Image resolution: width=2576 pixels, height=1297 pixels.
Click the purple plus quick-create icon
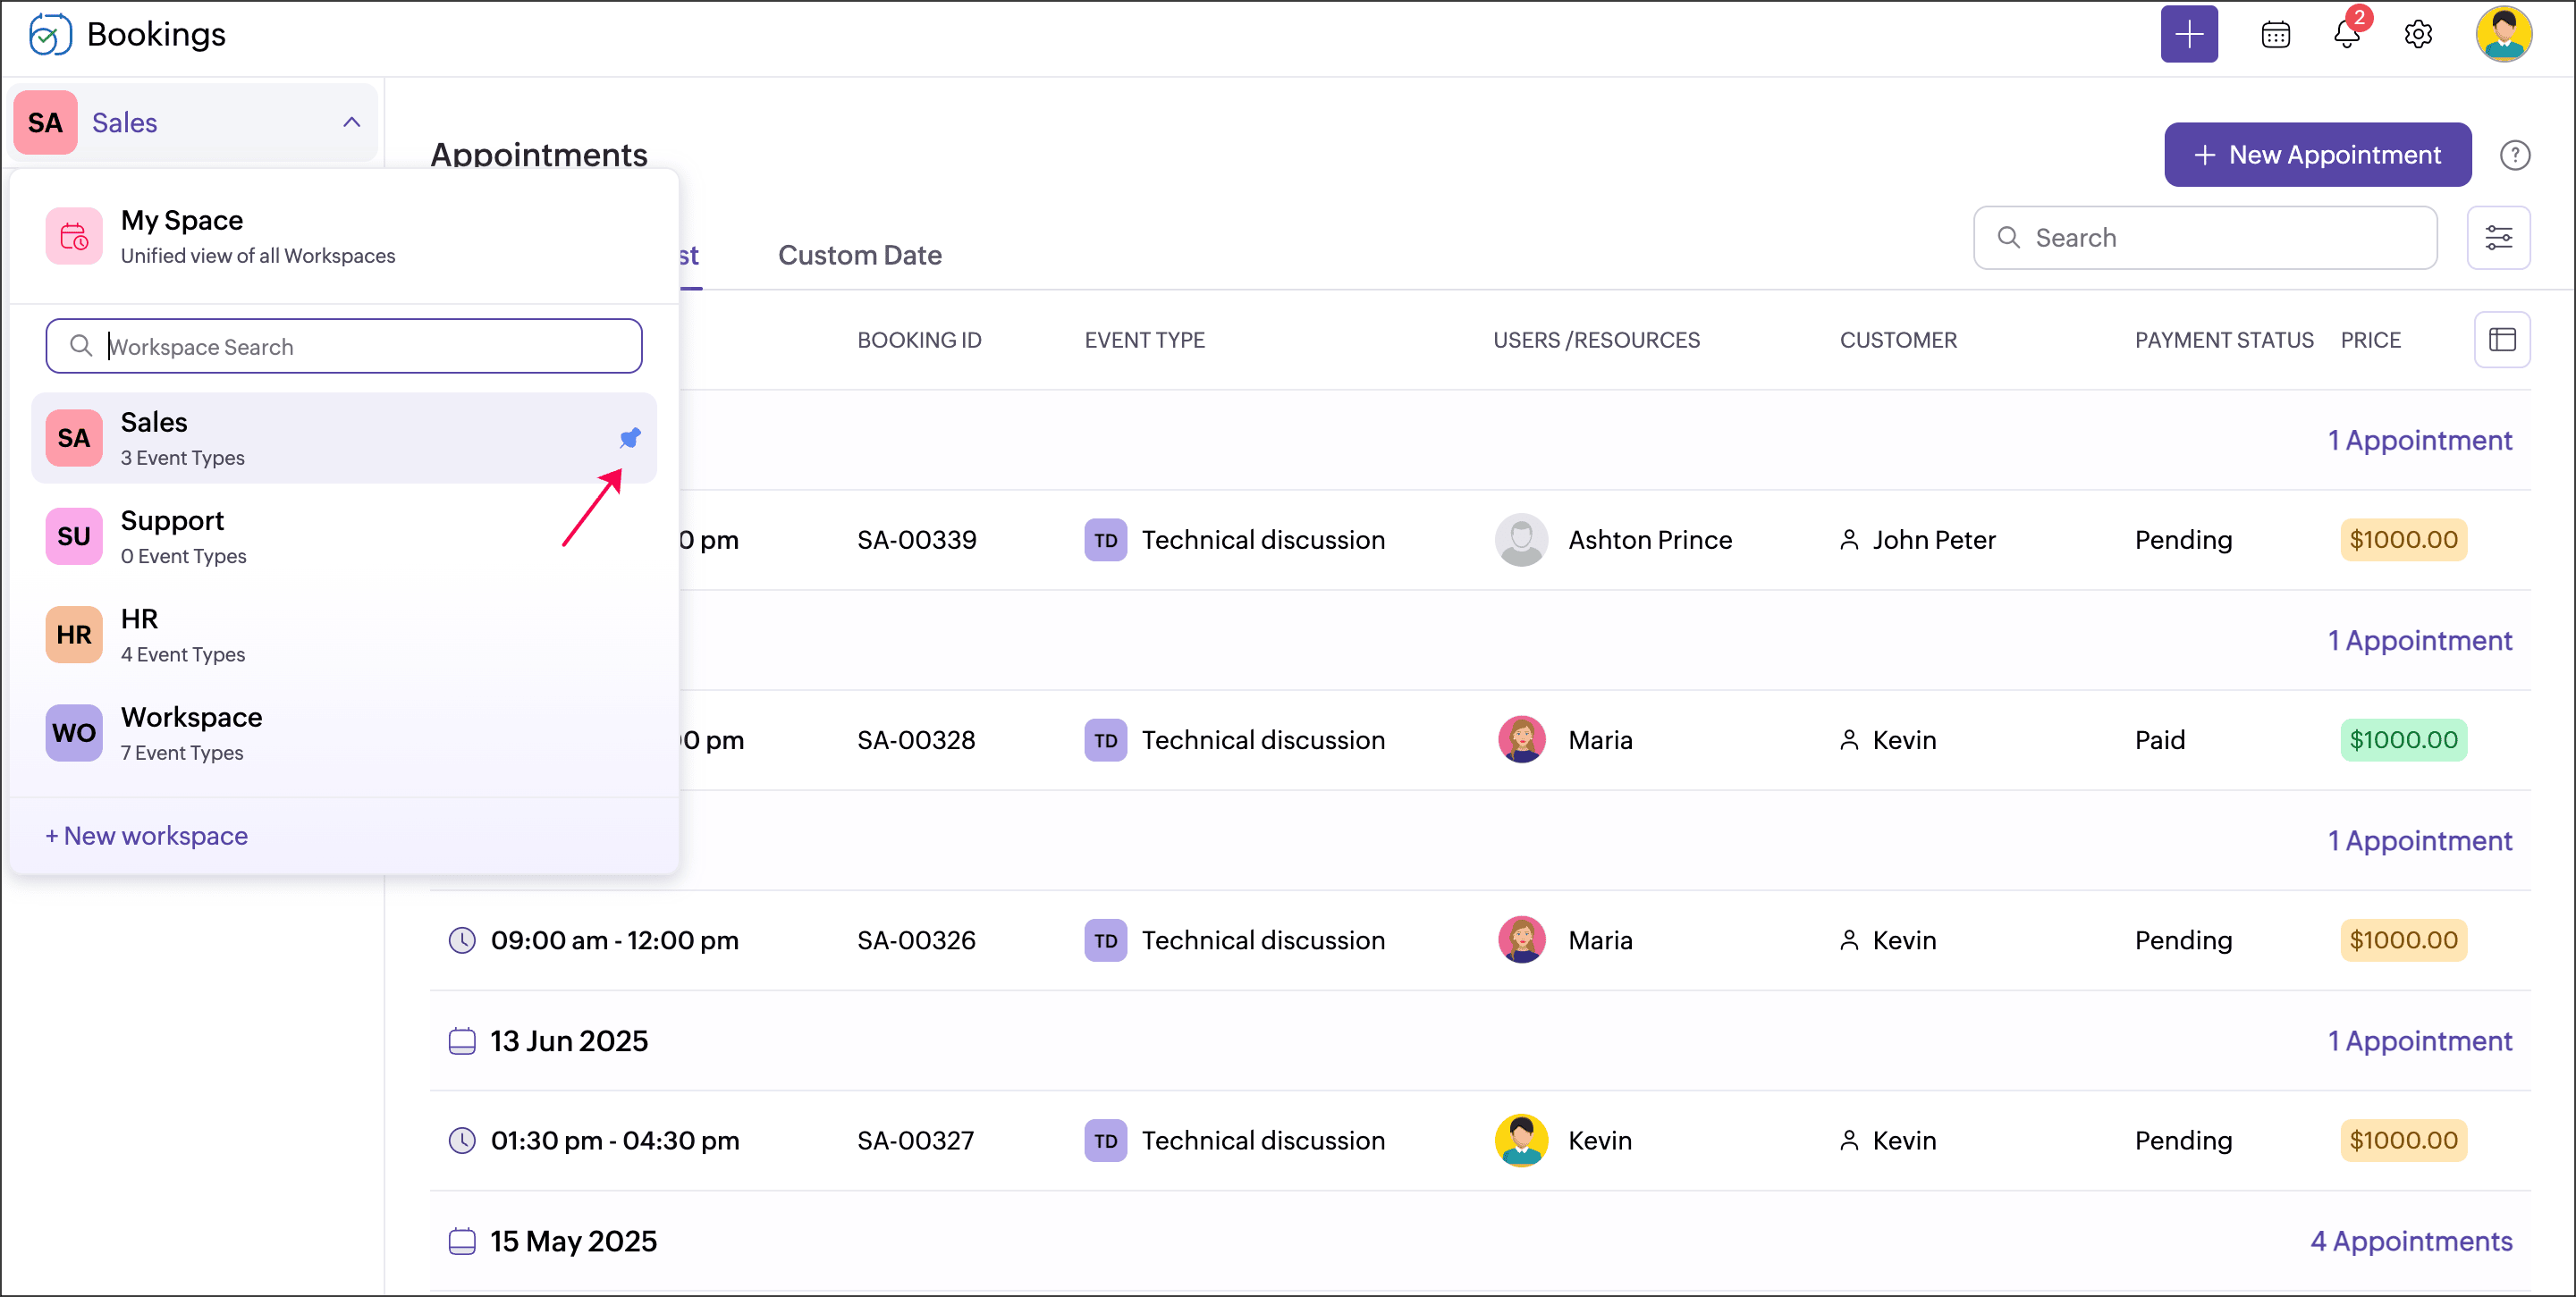[2188, 34]
